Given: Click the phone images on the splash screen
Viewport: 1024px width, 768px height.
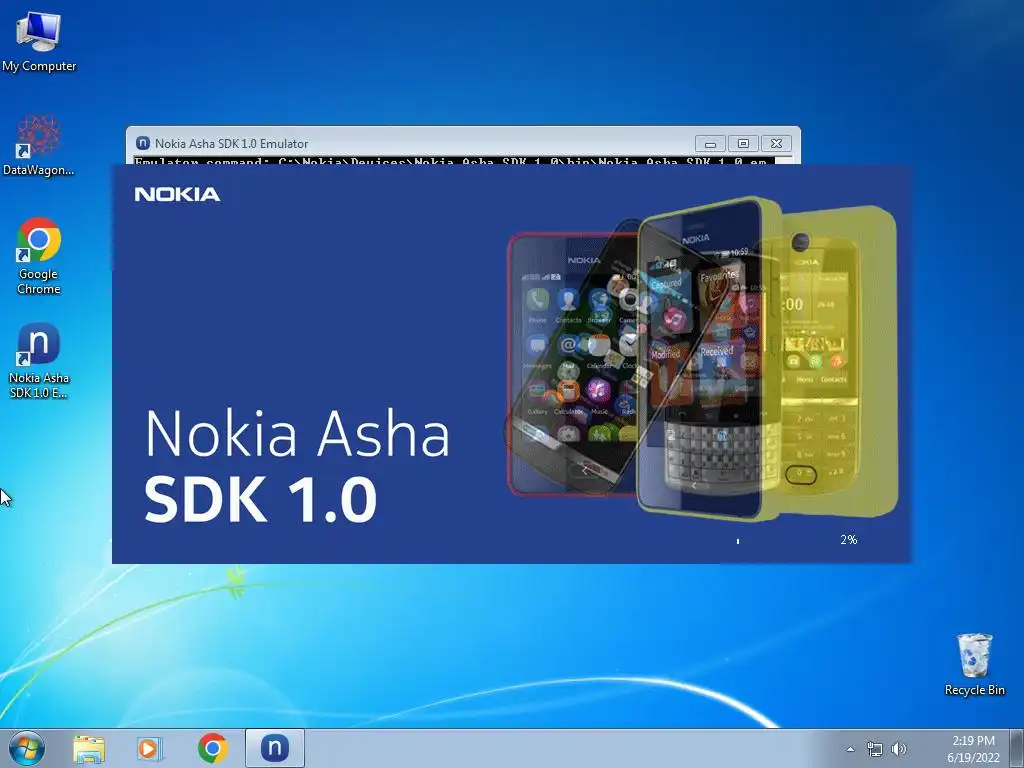Looking at the screenshot, I should point(703,358).
